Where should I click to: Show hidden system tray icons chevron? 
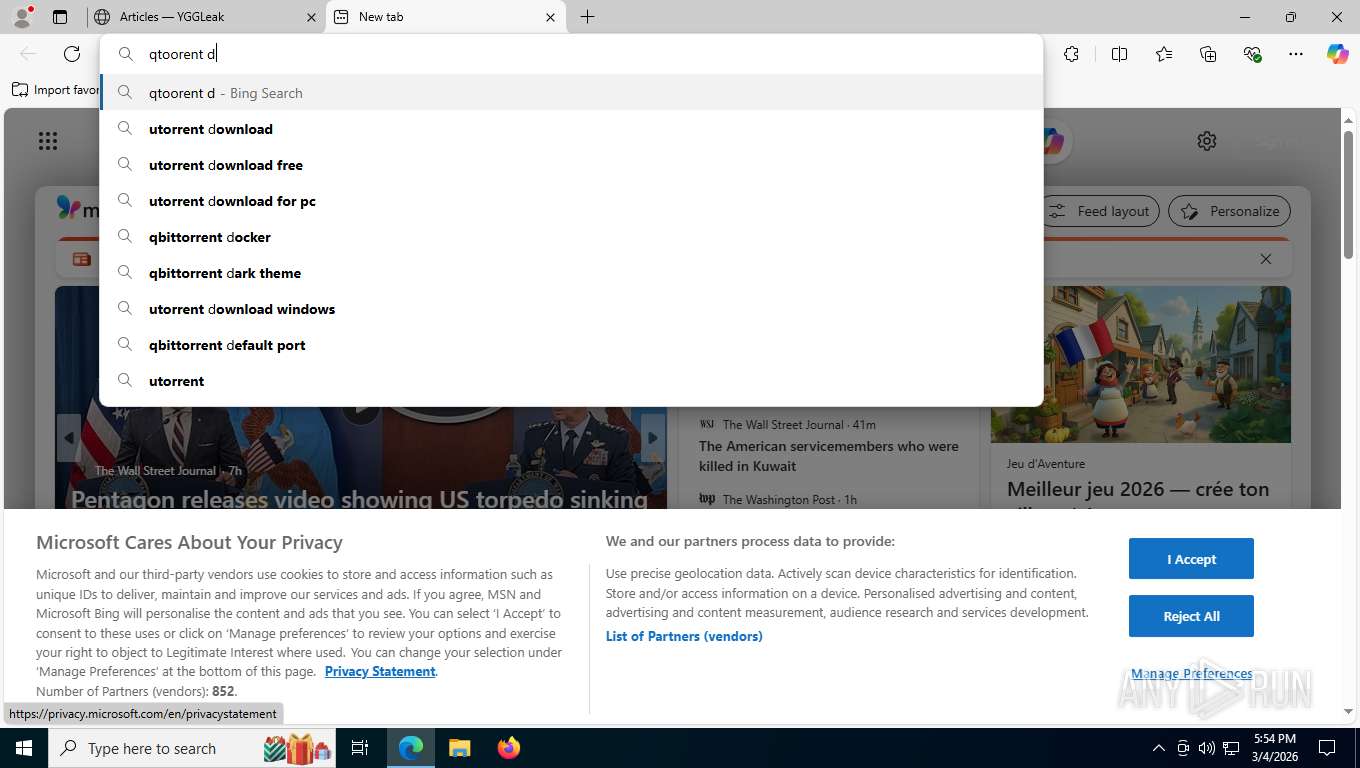[1159, 748]
